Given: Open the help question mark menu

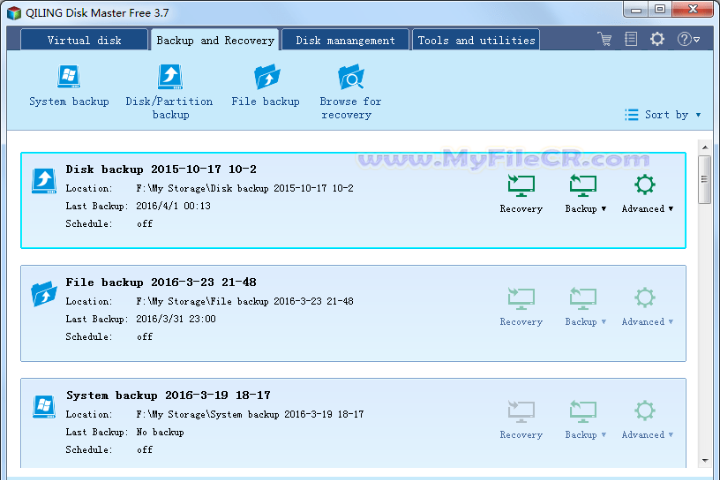Looking at the screenshot, I should [x=688, y=39].
